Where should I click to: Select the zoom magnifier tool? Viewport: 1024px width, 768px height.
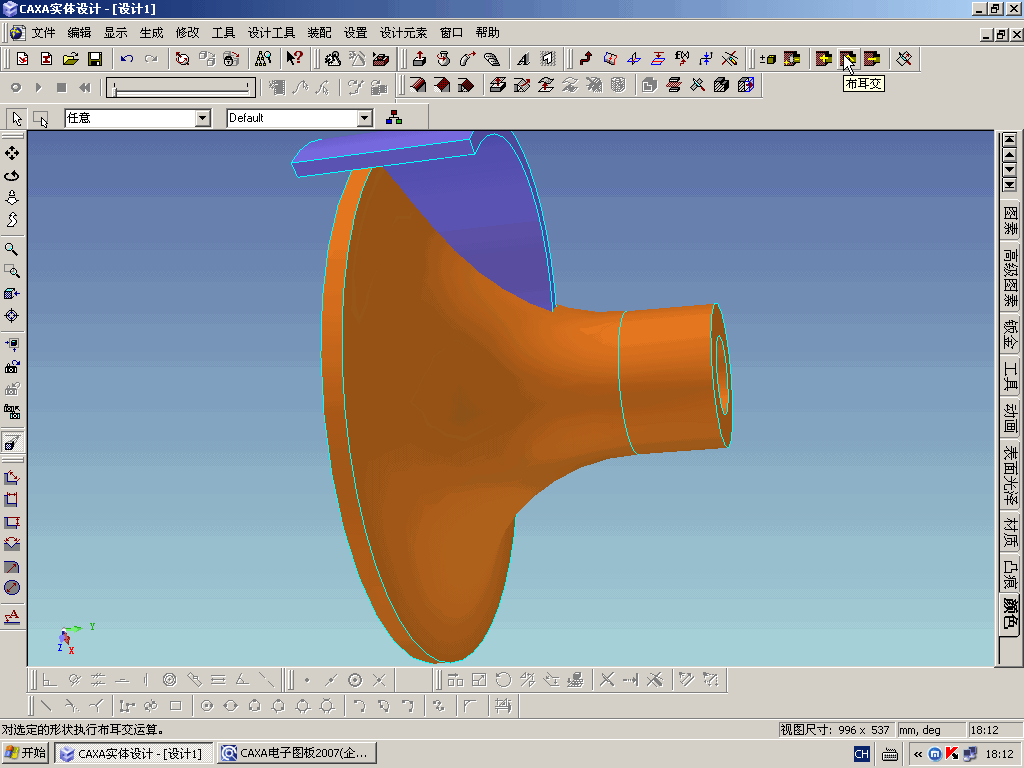[x=12, y=249]
